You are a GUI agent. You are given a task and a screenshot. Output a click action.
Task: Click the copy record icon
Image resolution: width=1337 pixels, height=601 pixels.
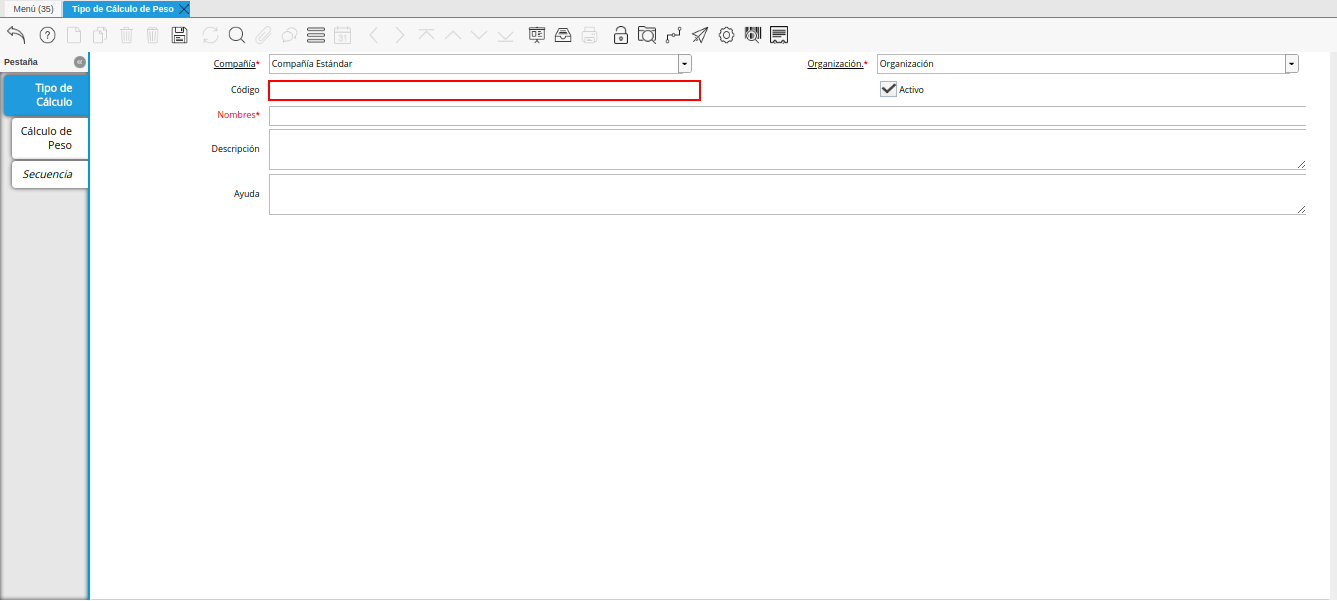[100, 35]
